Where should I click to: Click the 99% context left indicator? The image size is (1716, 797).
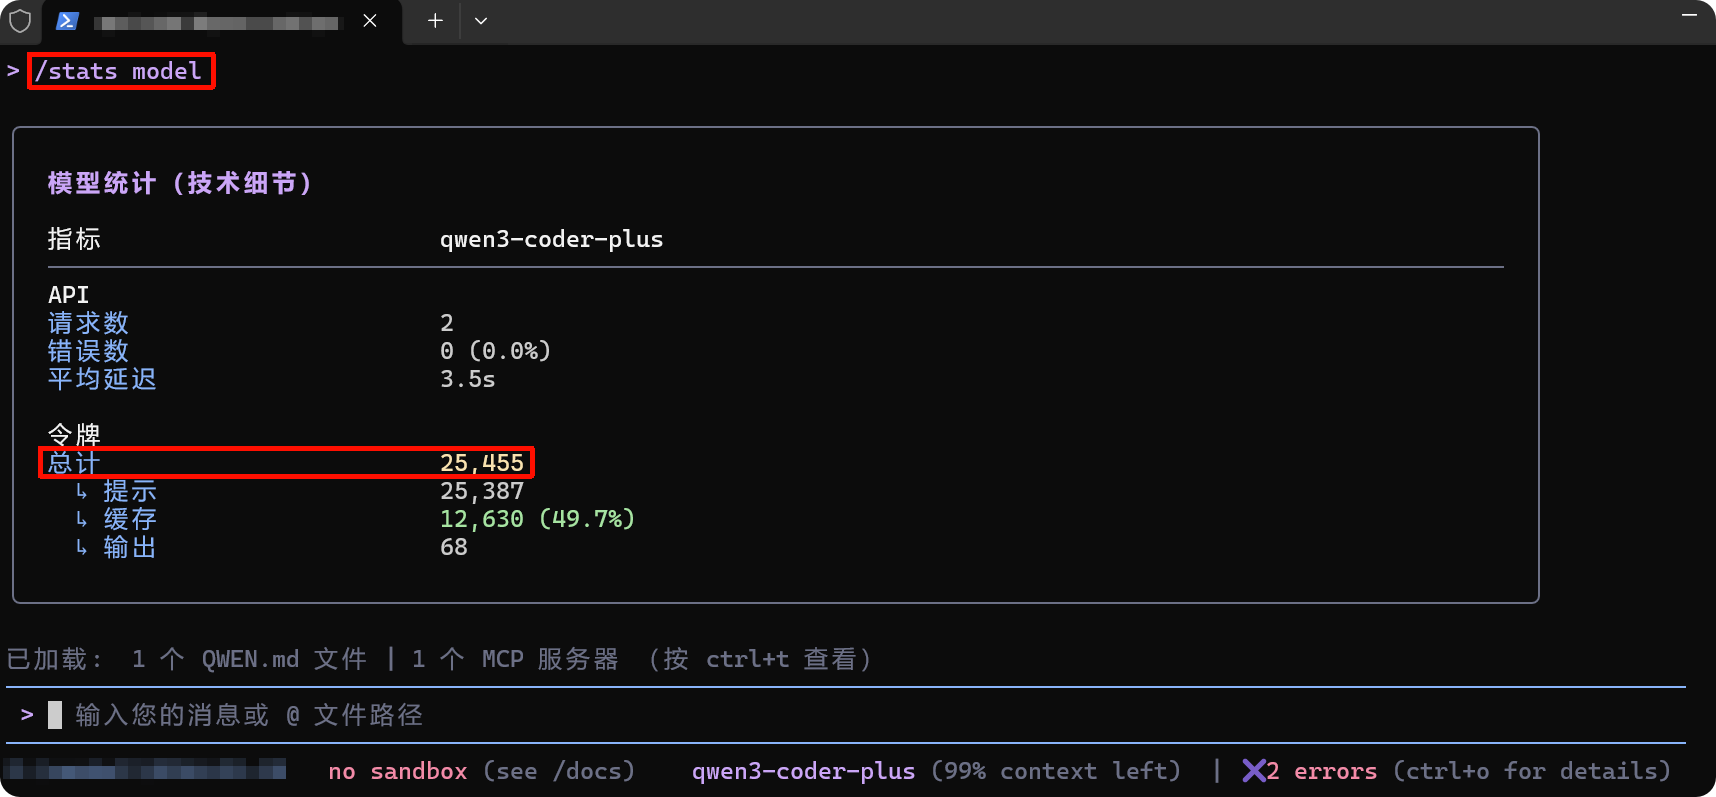1056,771
